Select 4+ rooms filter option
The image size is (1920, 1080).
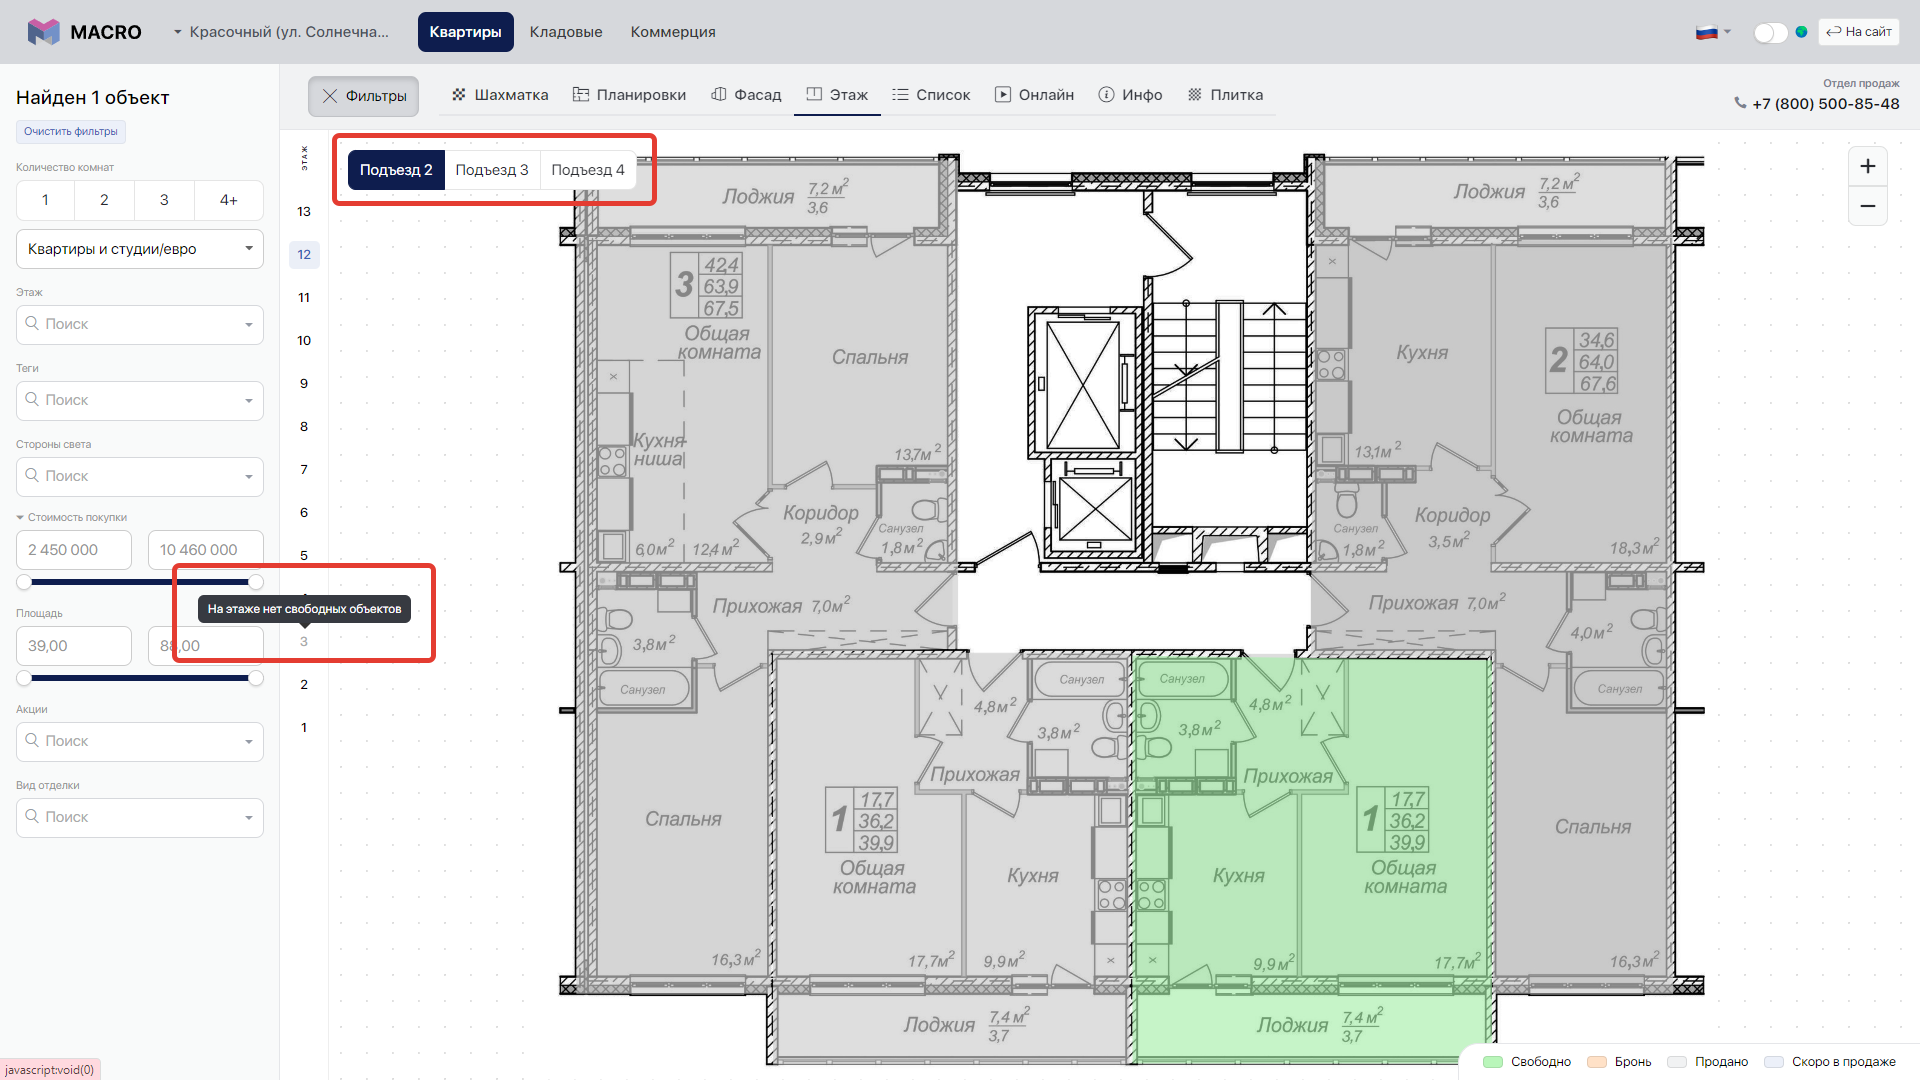228,200
